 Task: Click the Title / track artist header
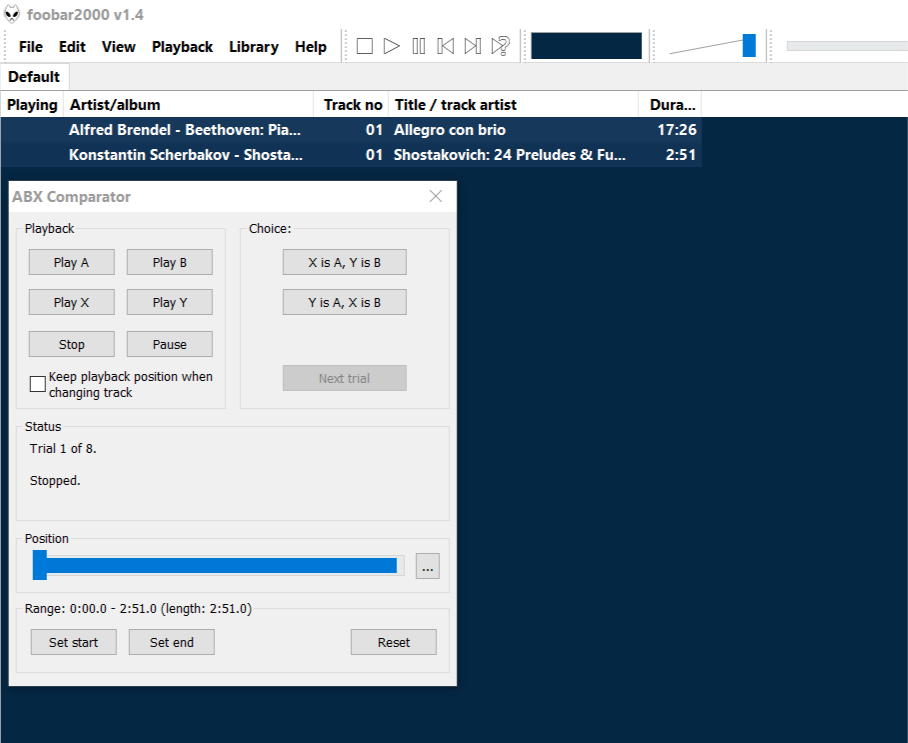pyautogui.click(x=513, y=105)
